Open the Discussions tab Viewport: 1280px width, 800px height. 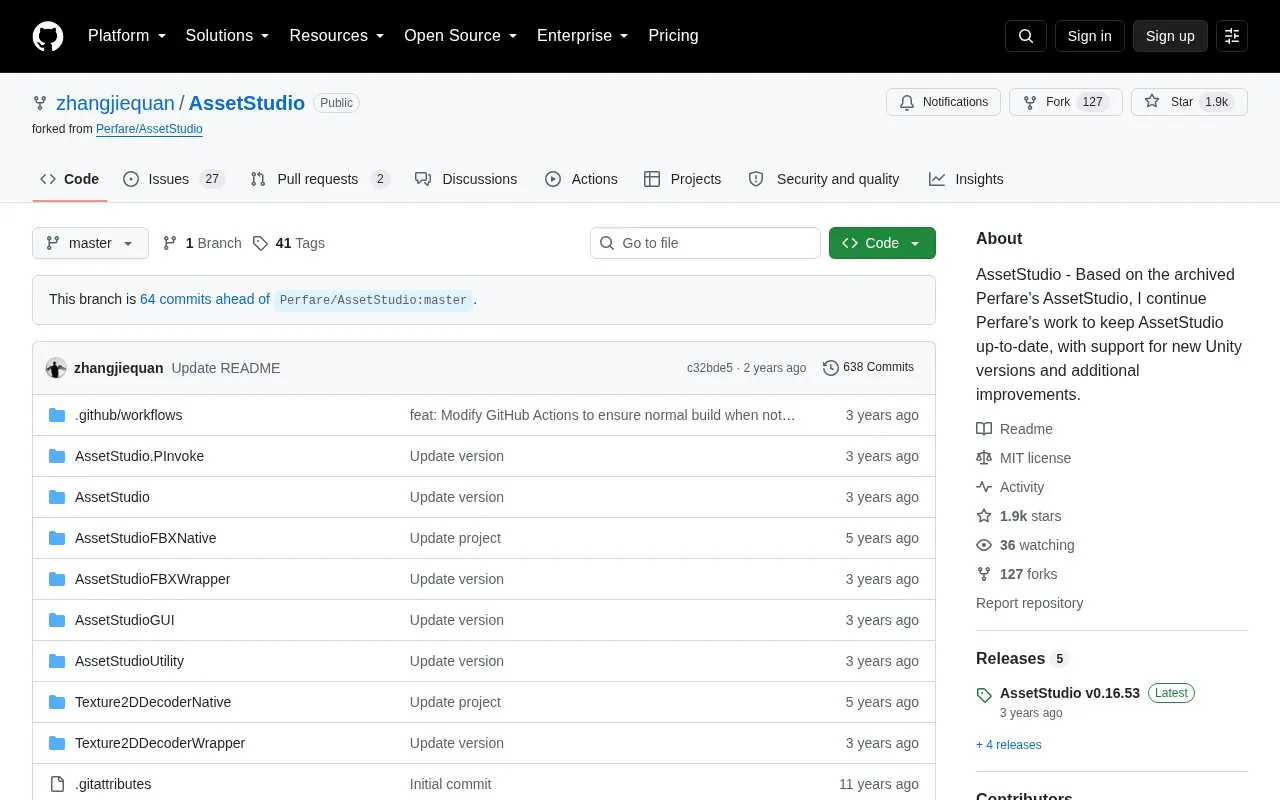click(466, 179)
